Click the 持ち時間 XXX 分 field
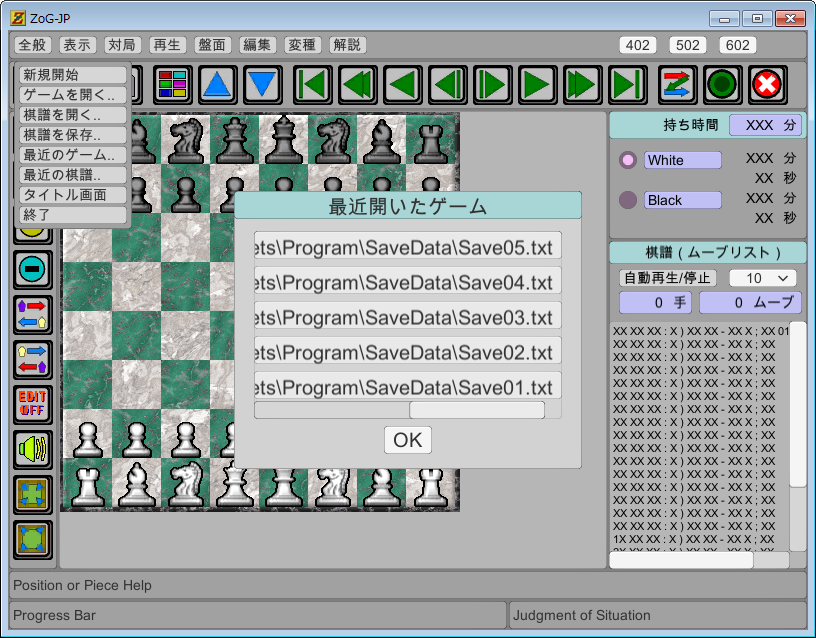This screenshot has width=816, height=638. (x=765, y=125)
